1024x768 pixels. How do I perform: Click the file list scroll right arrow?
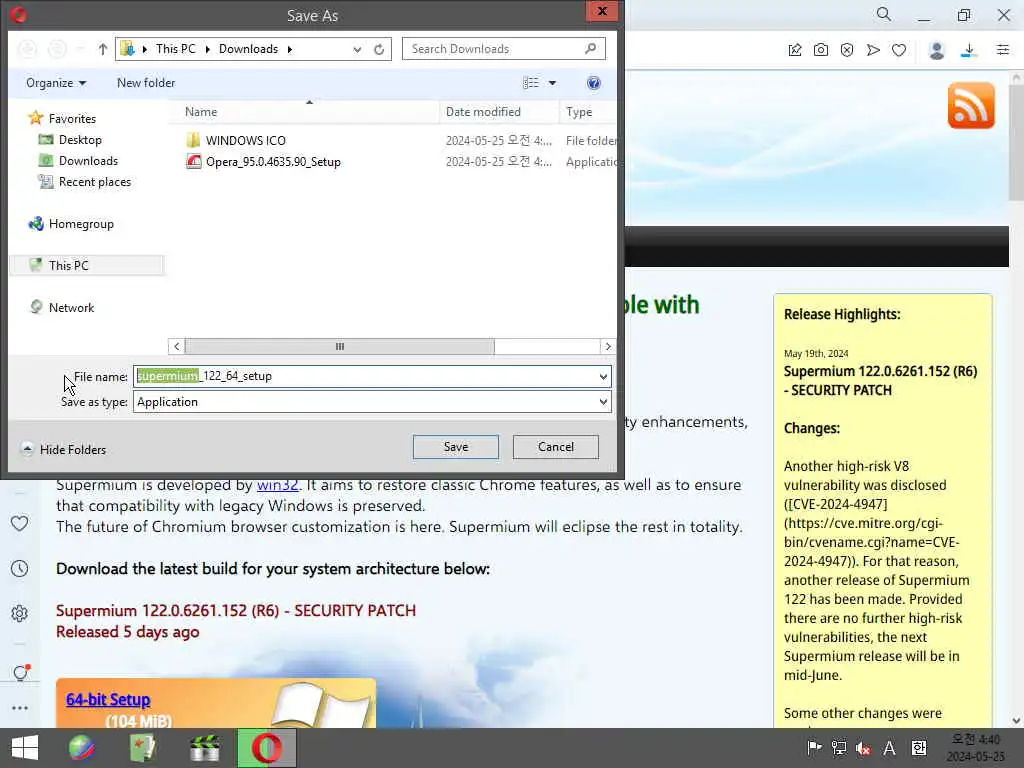[x=608, y=346]
